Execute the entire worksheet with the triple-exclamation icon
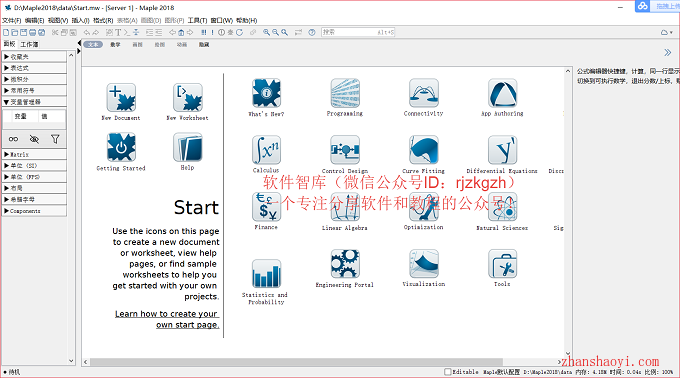The image size is (680, 378). tap(204, 33)
